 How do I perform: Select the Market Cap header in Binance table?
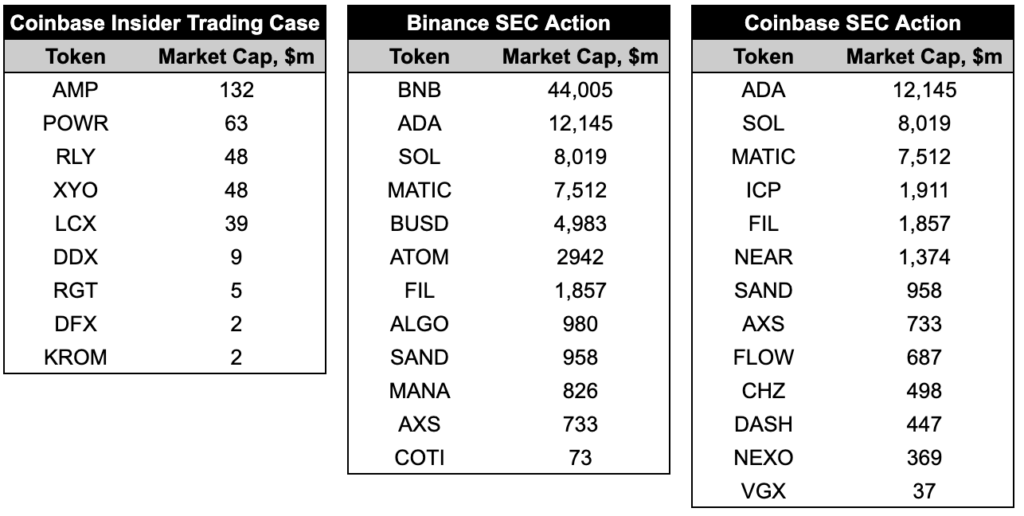point(580,57)
